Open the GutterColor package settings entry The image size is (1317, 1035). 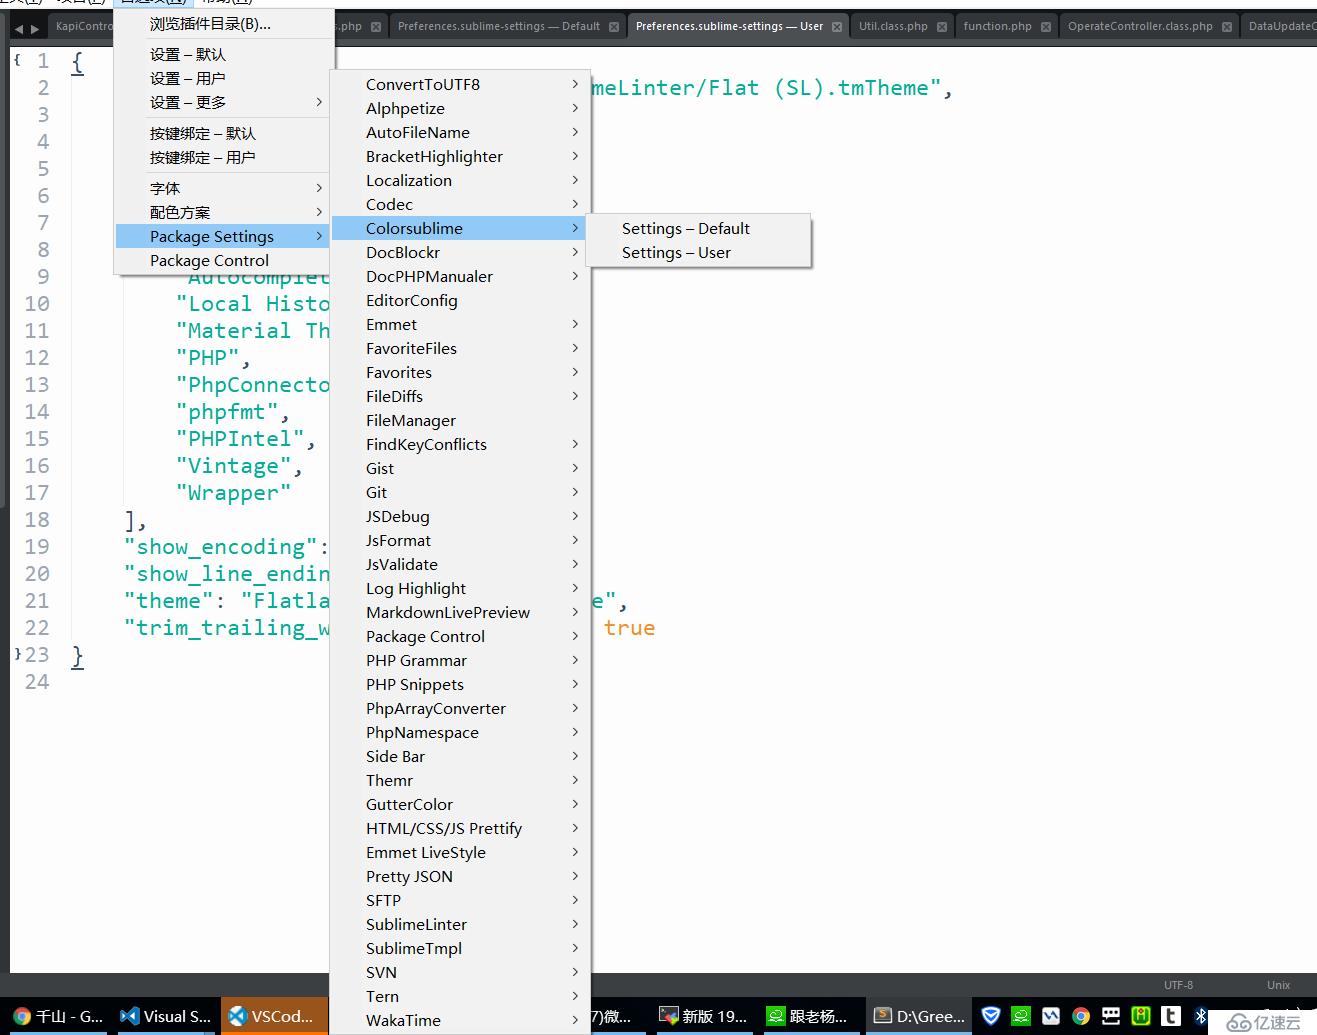click(x=460, y=804)
